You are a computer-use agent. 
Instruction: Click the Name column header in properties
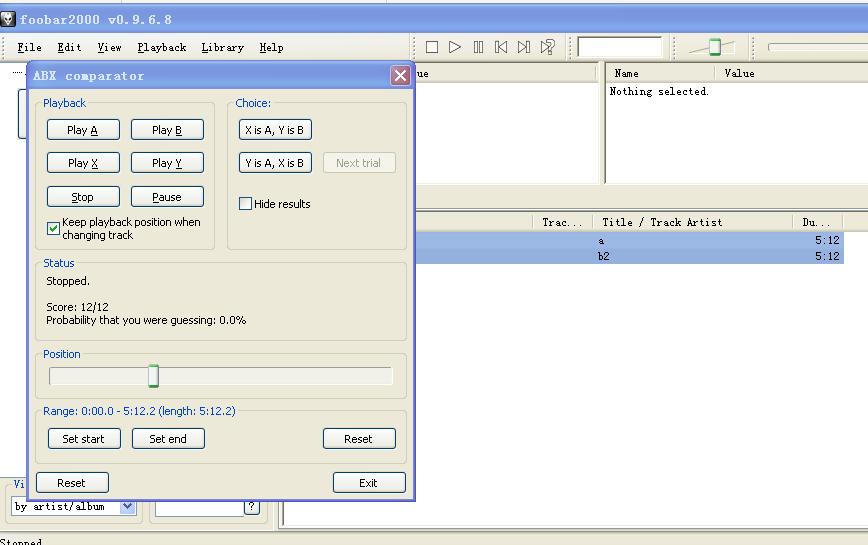(659, 73)
